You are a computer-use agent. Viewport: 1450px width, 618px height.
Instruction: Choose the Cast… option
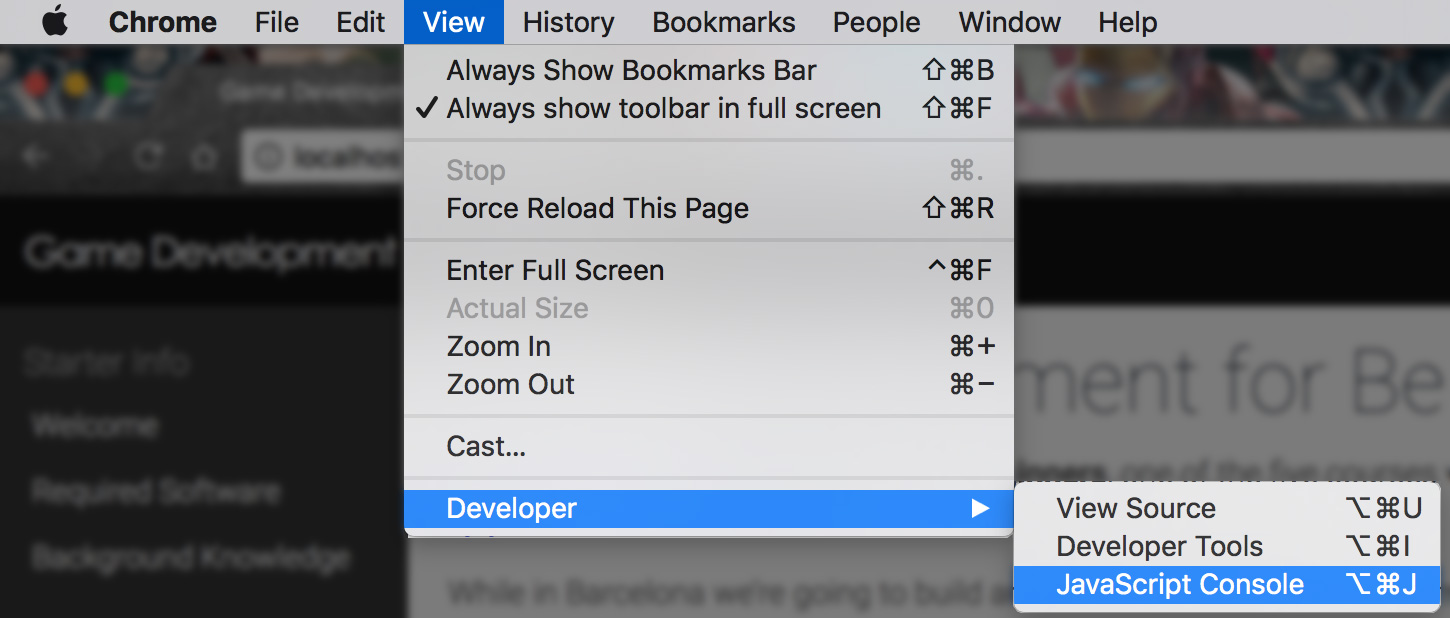click(x=486, y=447)
